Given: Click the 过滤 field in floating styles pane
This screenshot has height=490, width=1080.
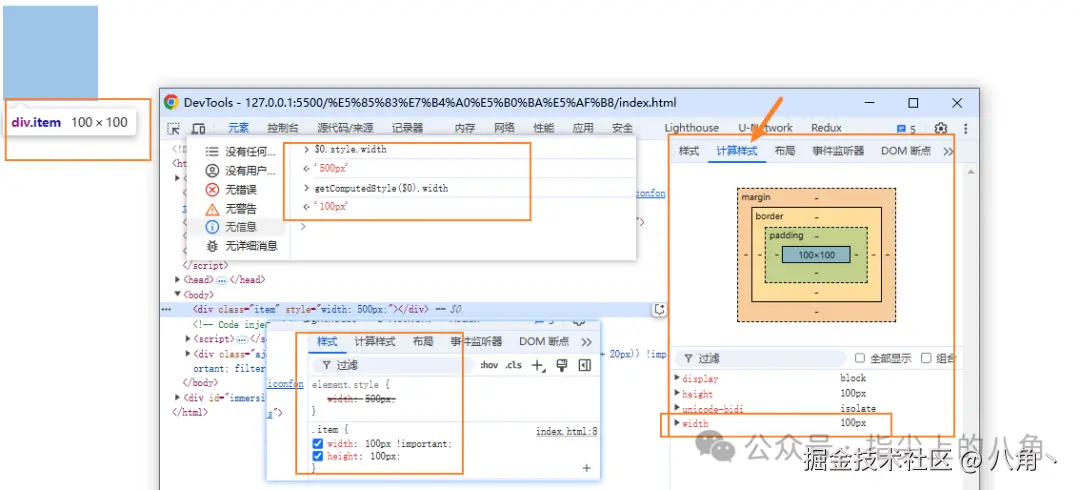Looking at the screenshot, I should pyautogui.click(x=394, y=365).
